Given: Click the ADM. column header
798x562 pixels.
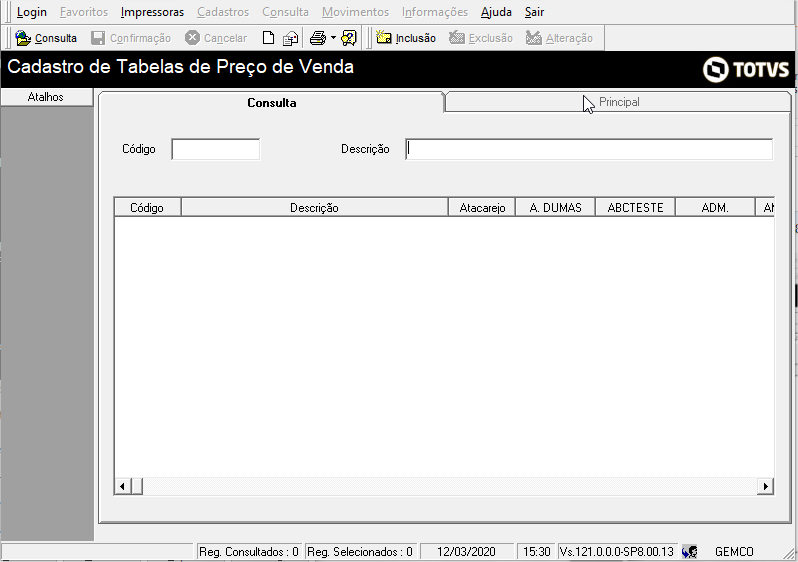Looking at the screenshot, I should pos(715,208).
